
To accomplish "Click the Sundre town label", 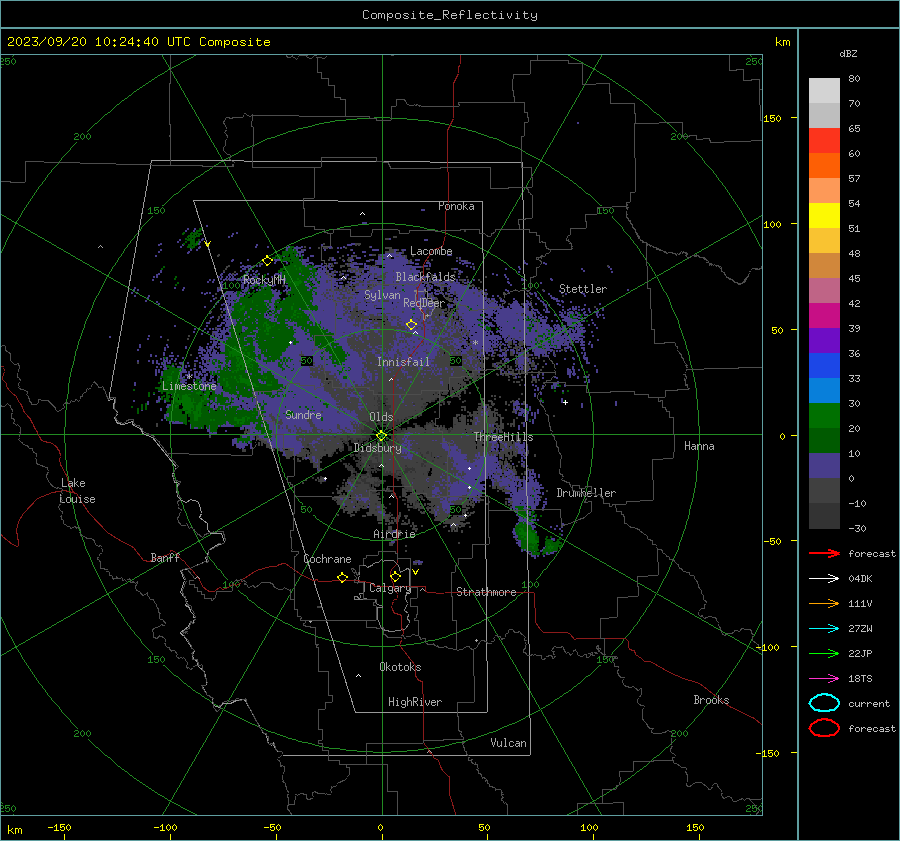I will click(303, 415).
